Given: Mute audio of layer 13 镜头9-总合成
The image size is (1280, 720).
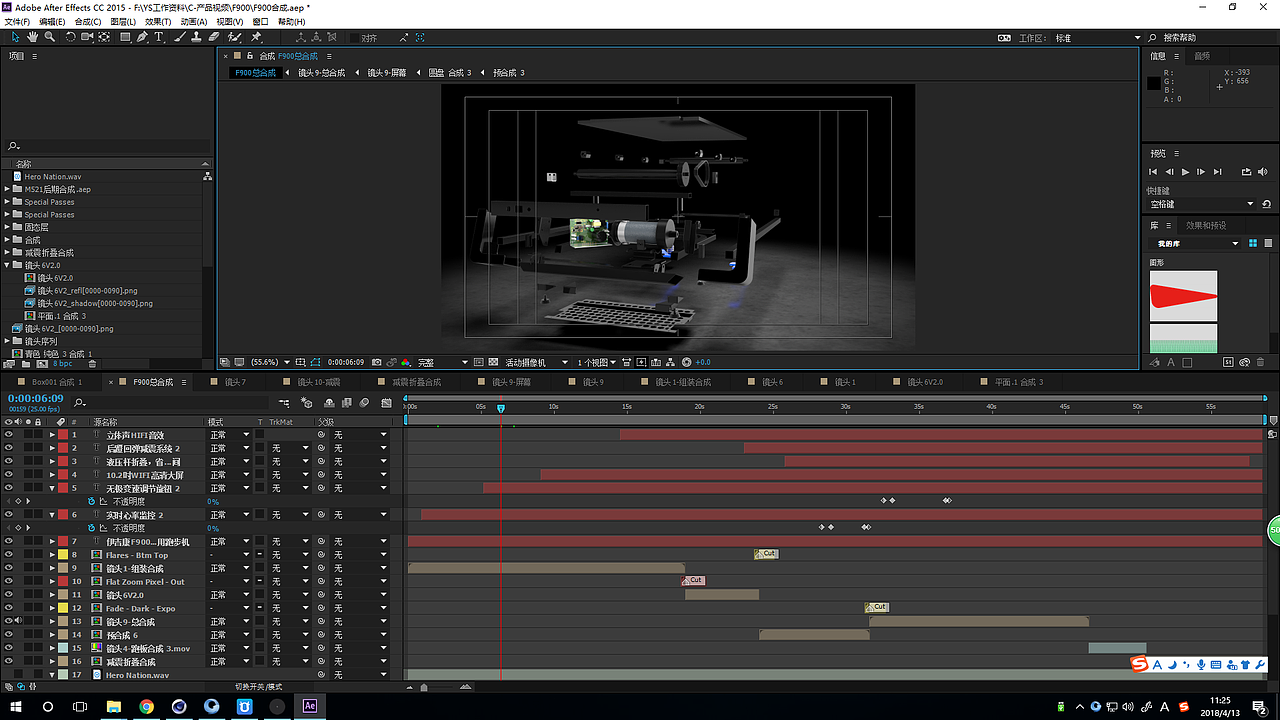Looking at the screenshot, I should pos(18,622).
